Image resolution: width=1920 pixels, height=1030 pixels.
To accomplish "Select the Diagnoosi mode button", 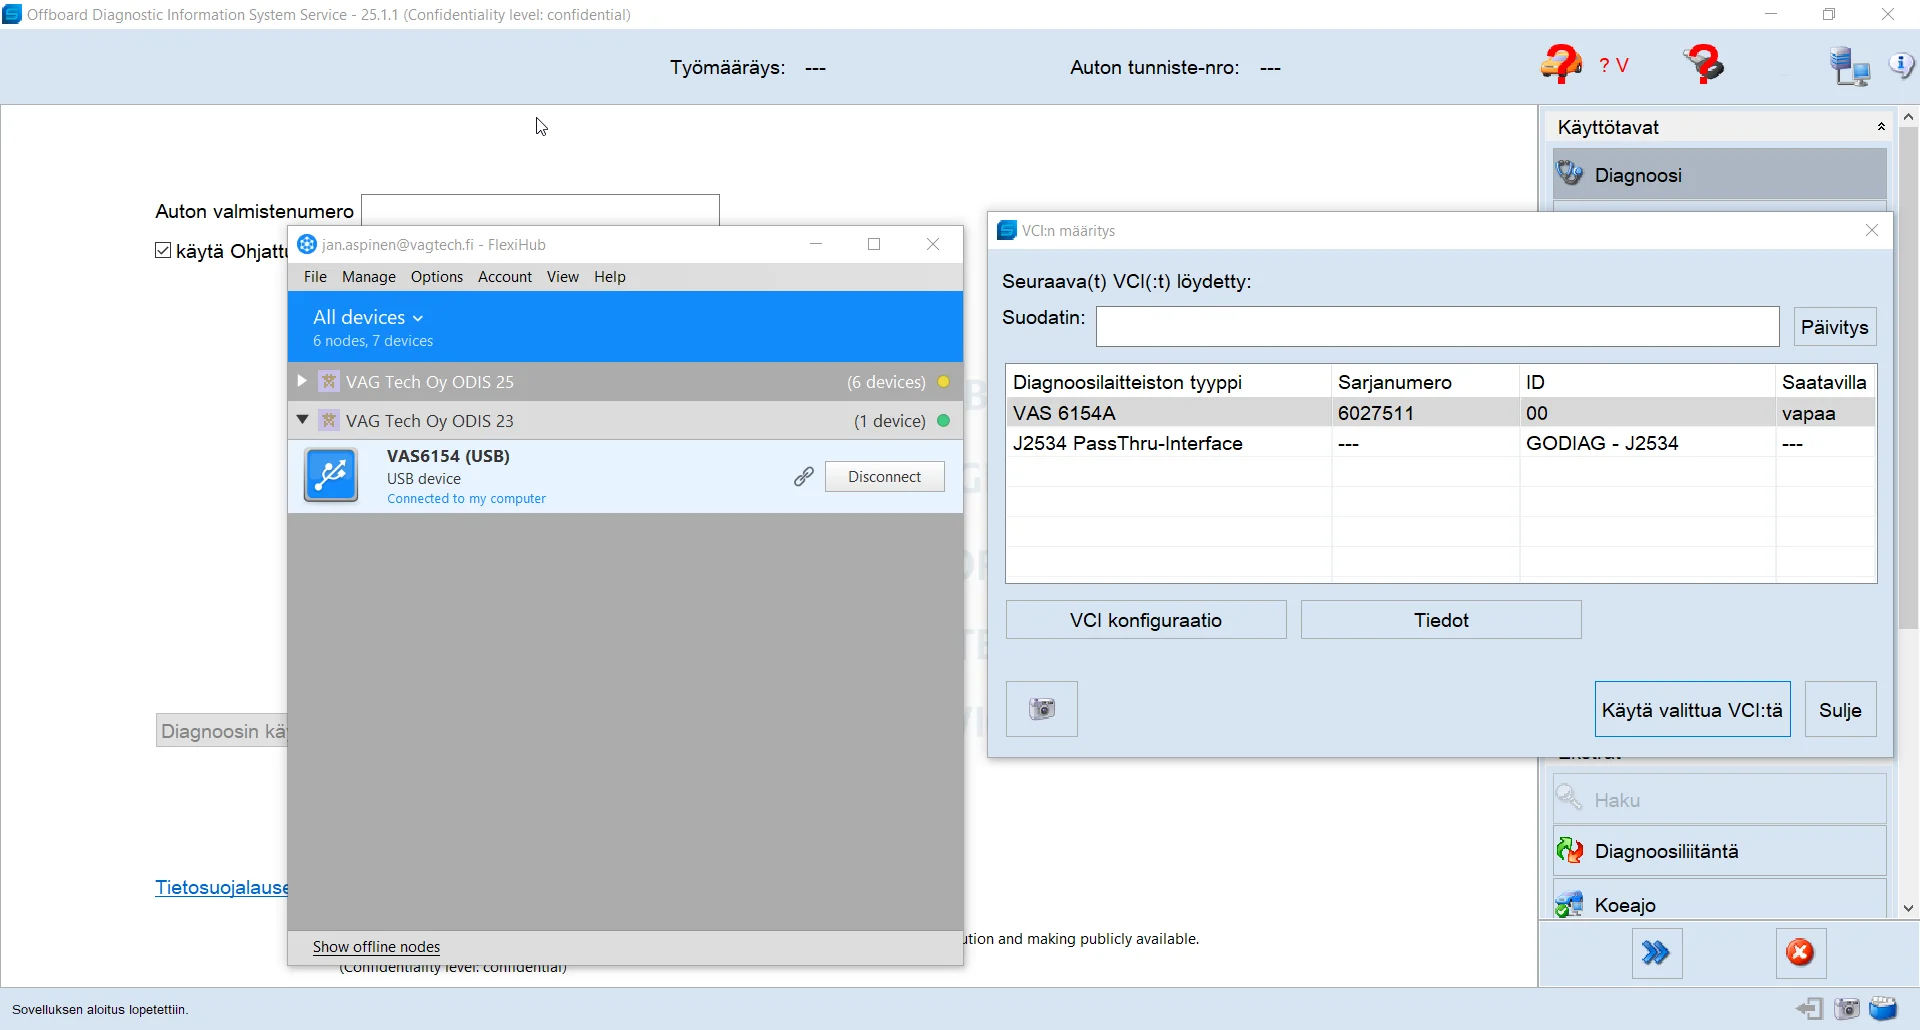I will pos(1720,174).
